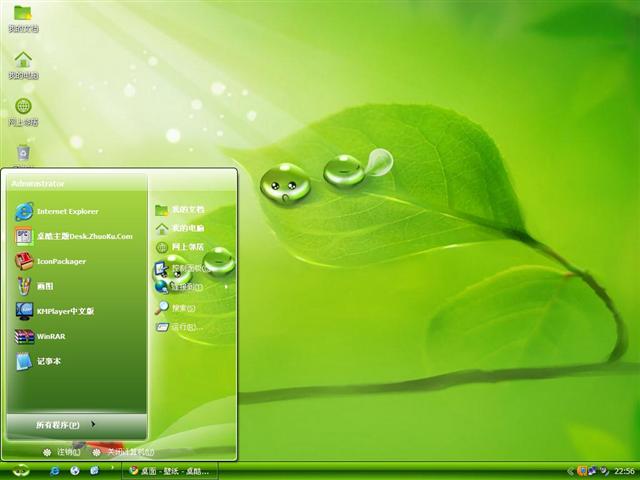
Task: Launch Internet Explorer from the quick launch bar
Action: point(54,471)
